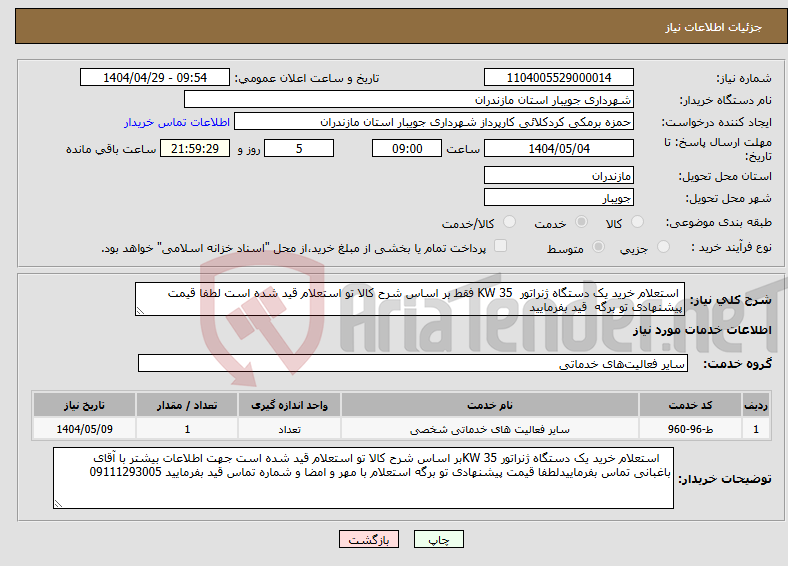Click the تاریخ نیاز column header
This screenshot has width=788, height=566.
click(84, 405)
